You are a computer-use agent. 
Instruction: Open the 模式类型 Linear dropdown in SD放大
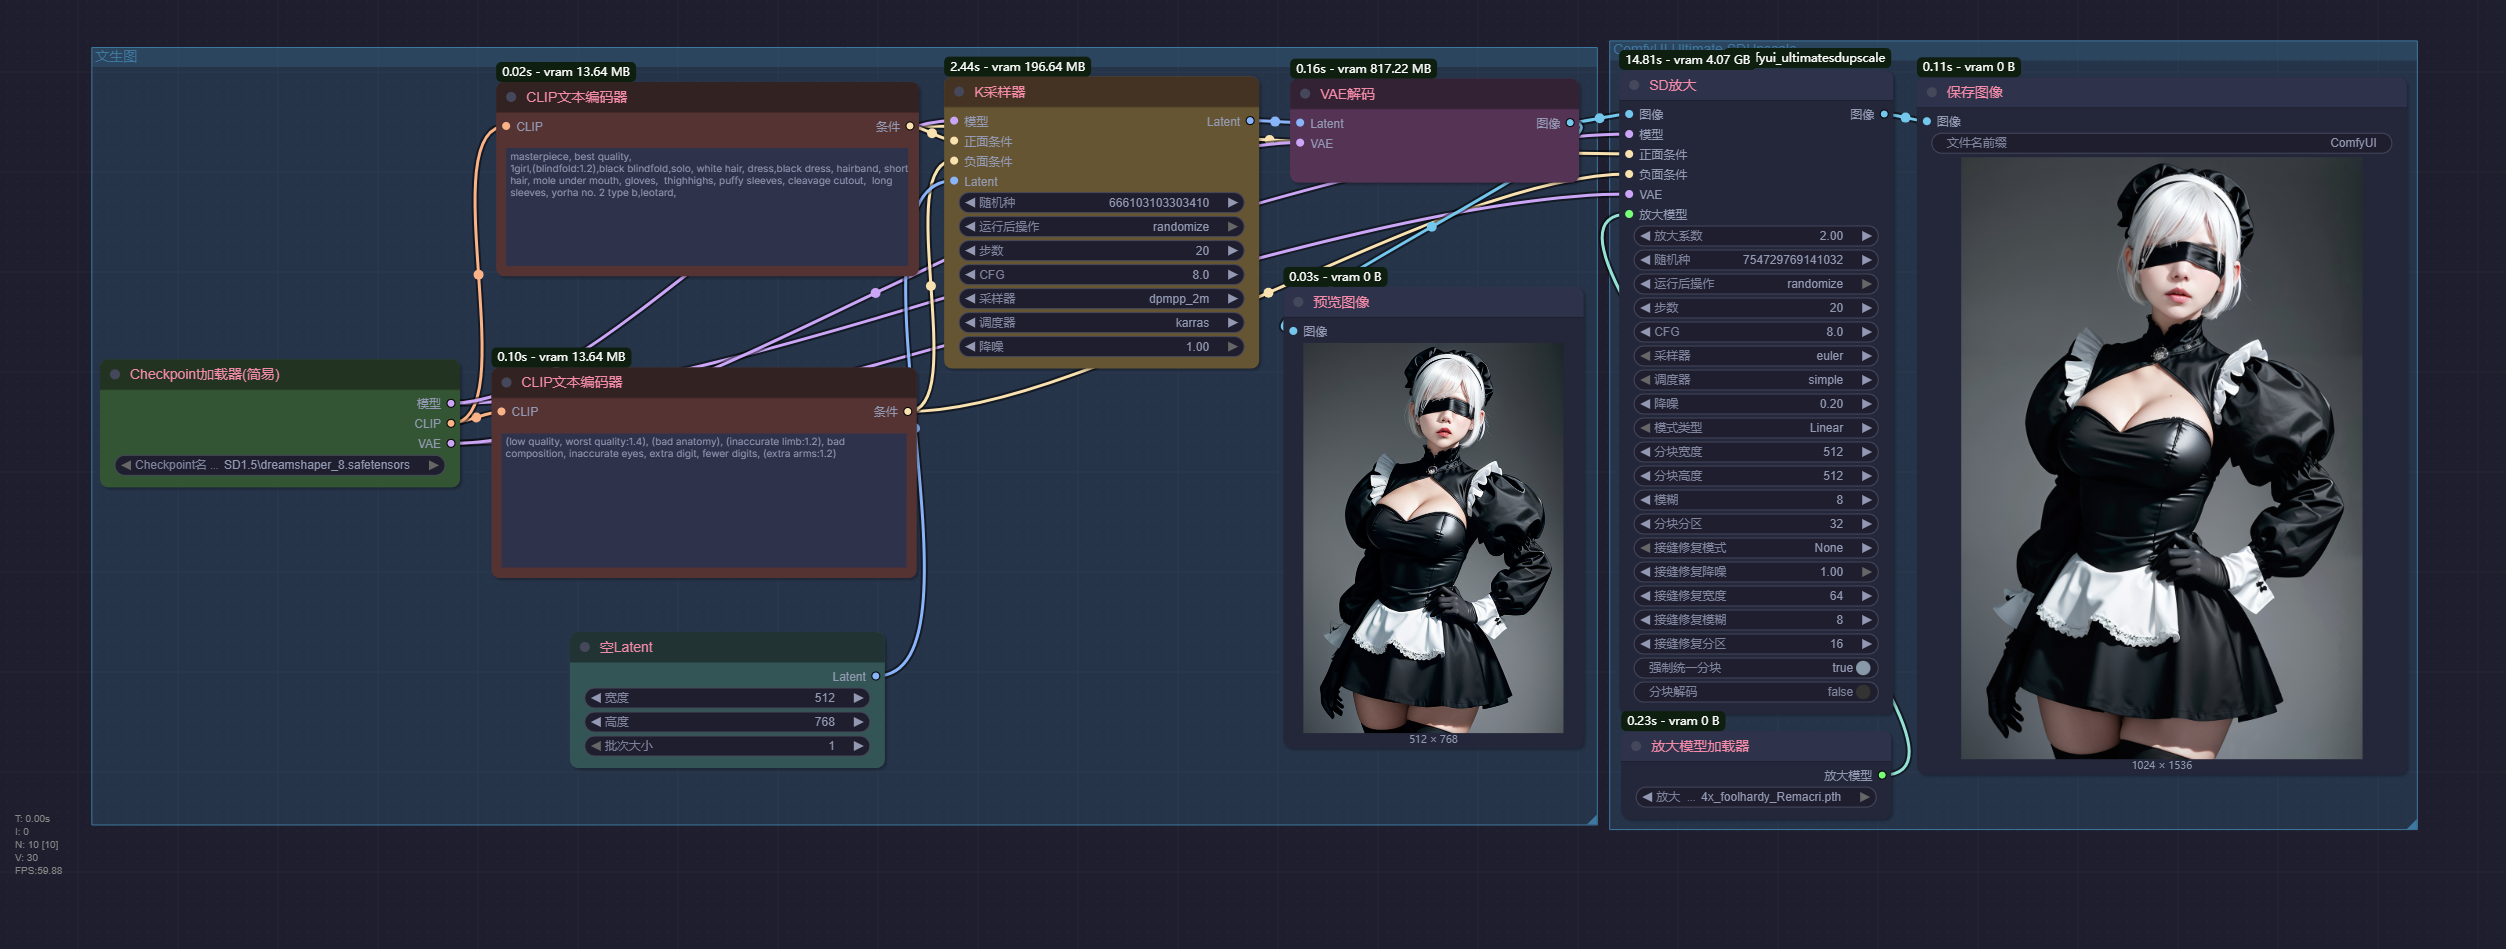[1755, 428]
